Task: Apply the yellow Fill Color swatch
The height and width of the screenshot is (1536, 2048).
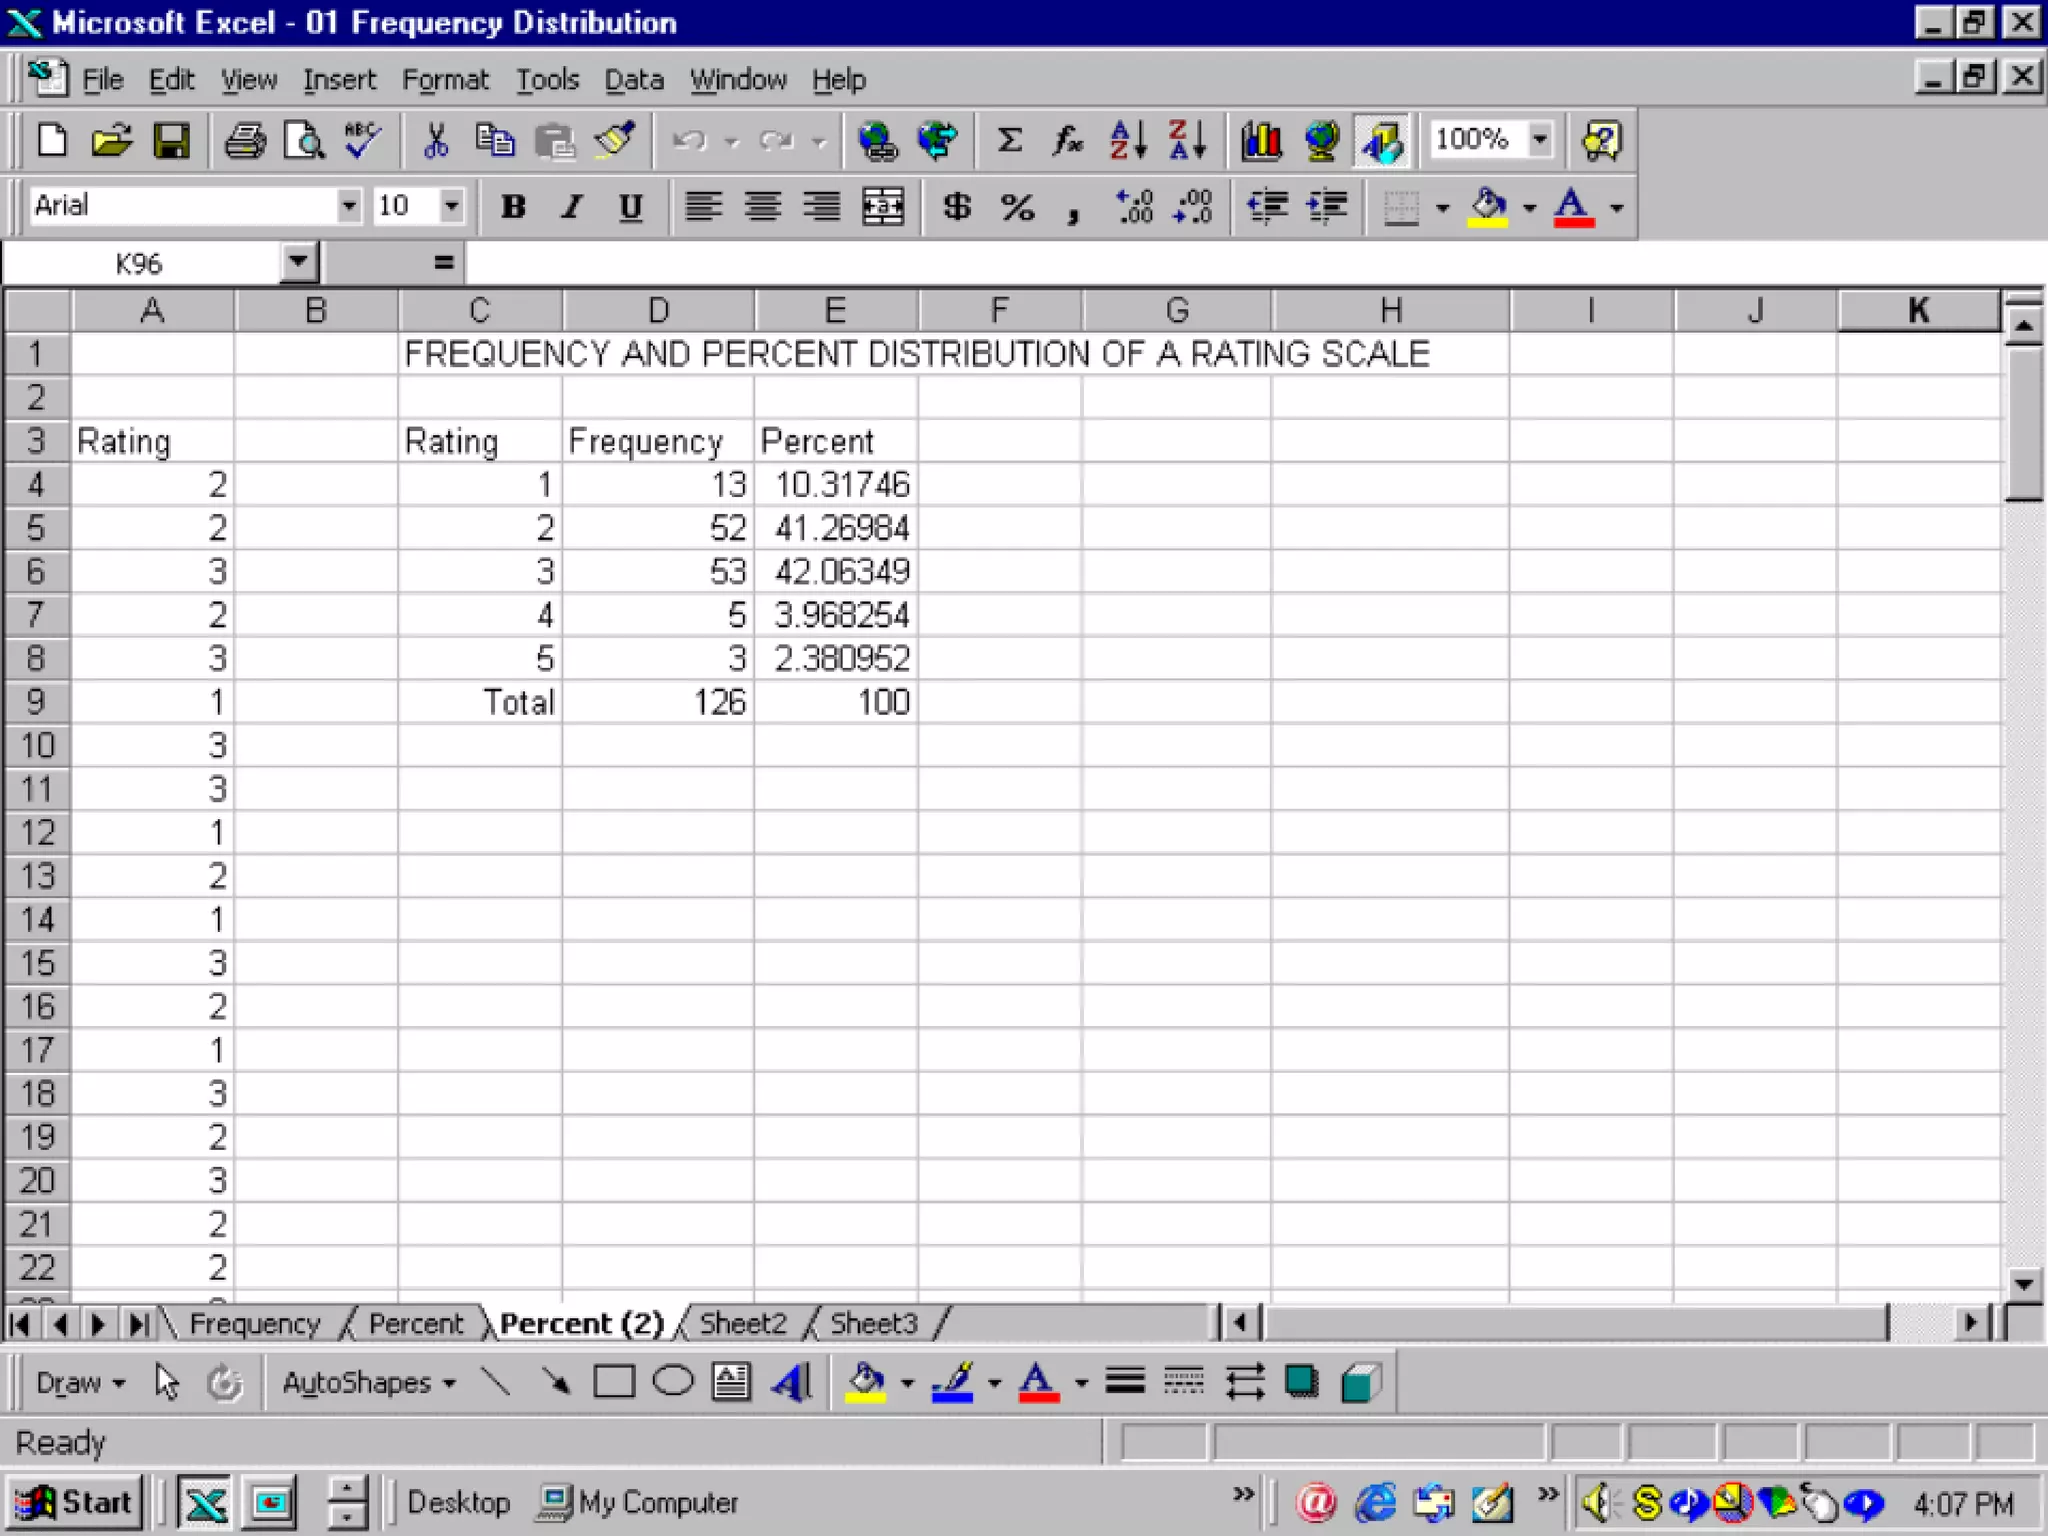Action: (1487, 207)
